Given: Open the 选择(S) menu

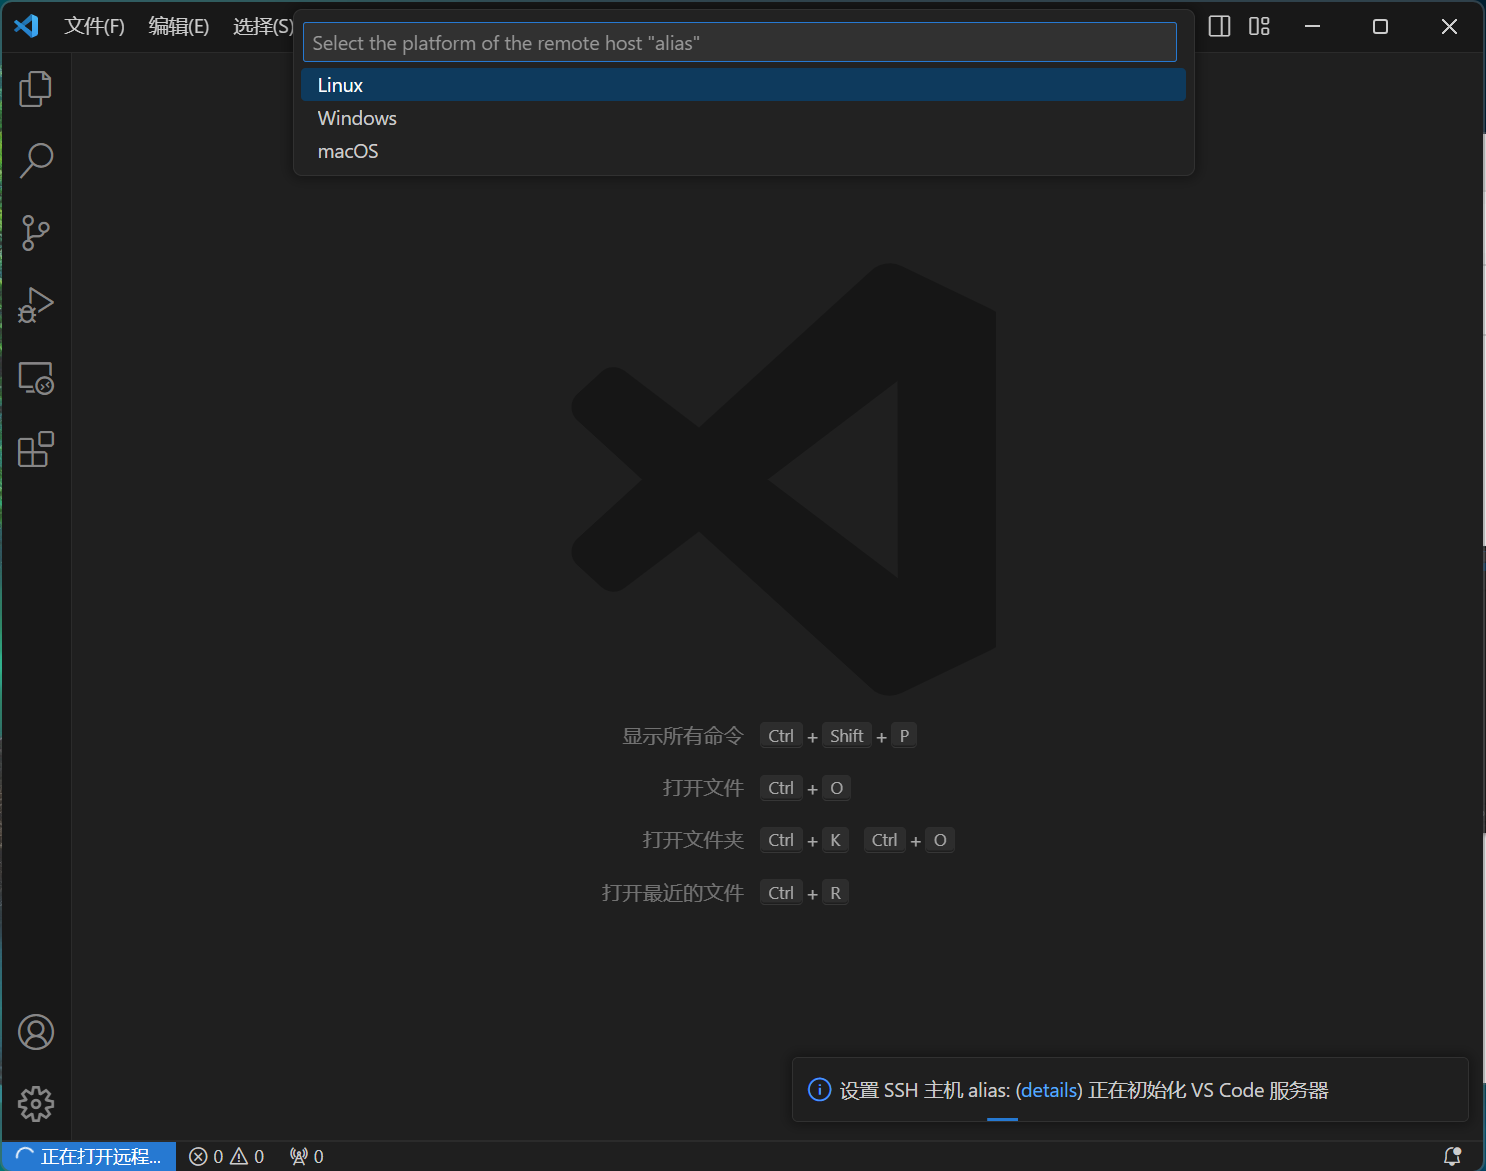Looking at the screenshot, I should 263,26.
